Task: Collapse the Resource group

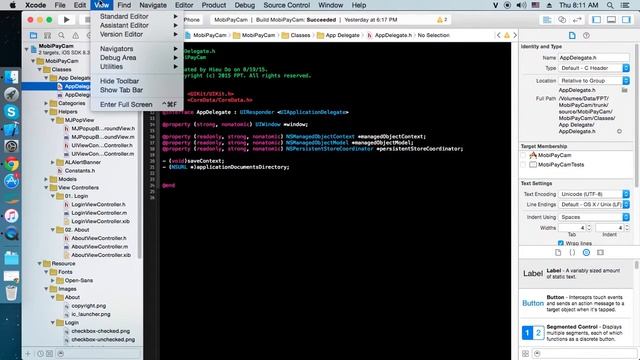Action: (x=40, y=264)
